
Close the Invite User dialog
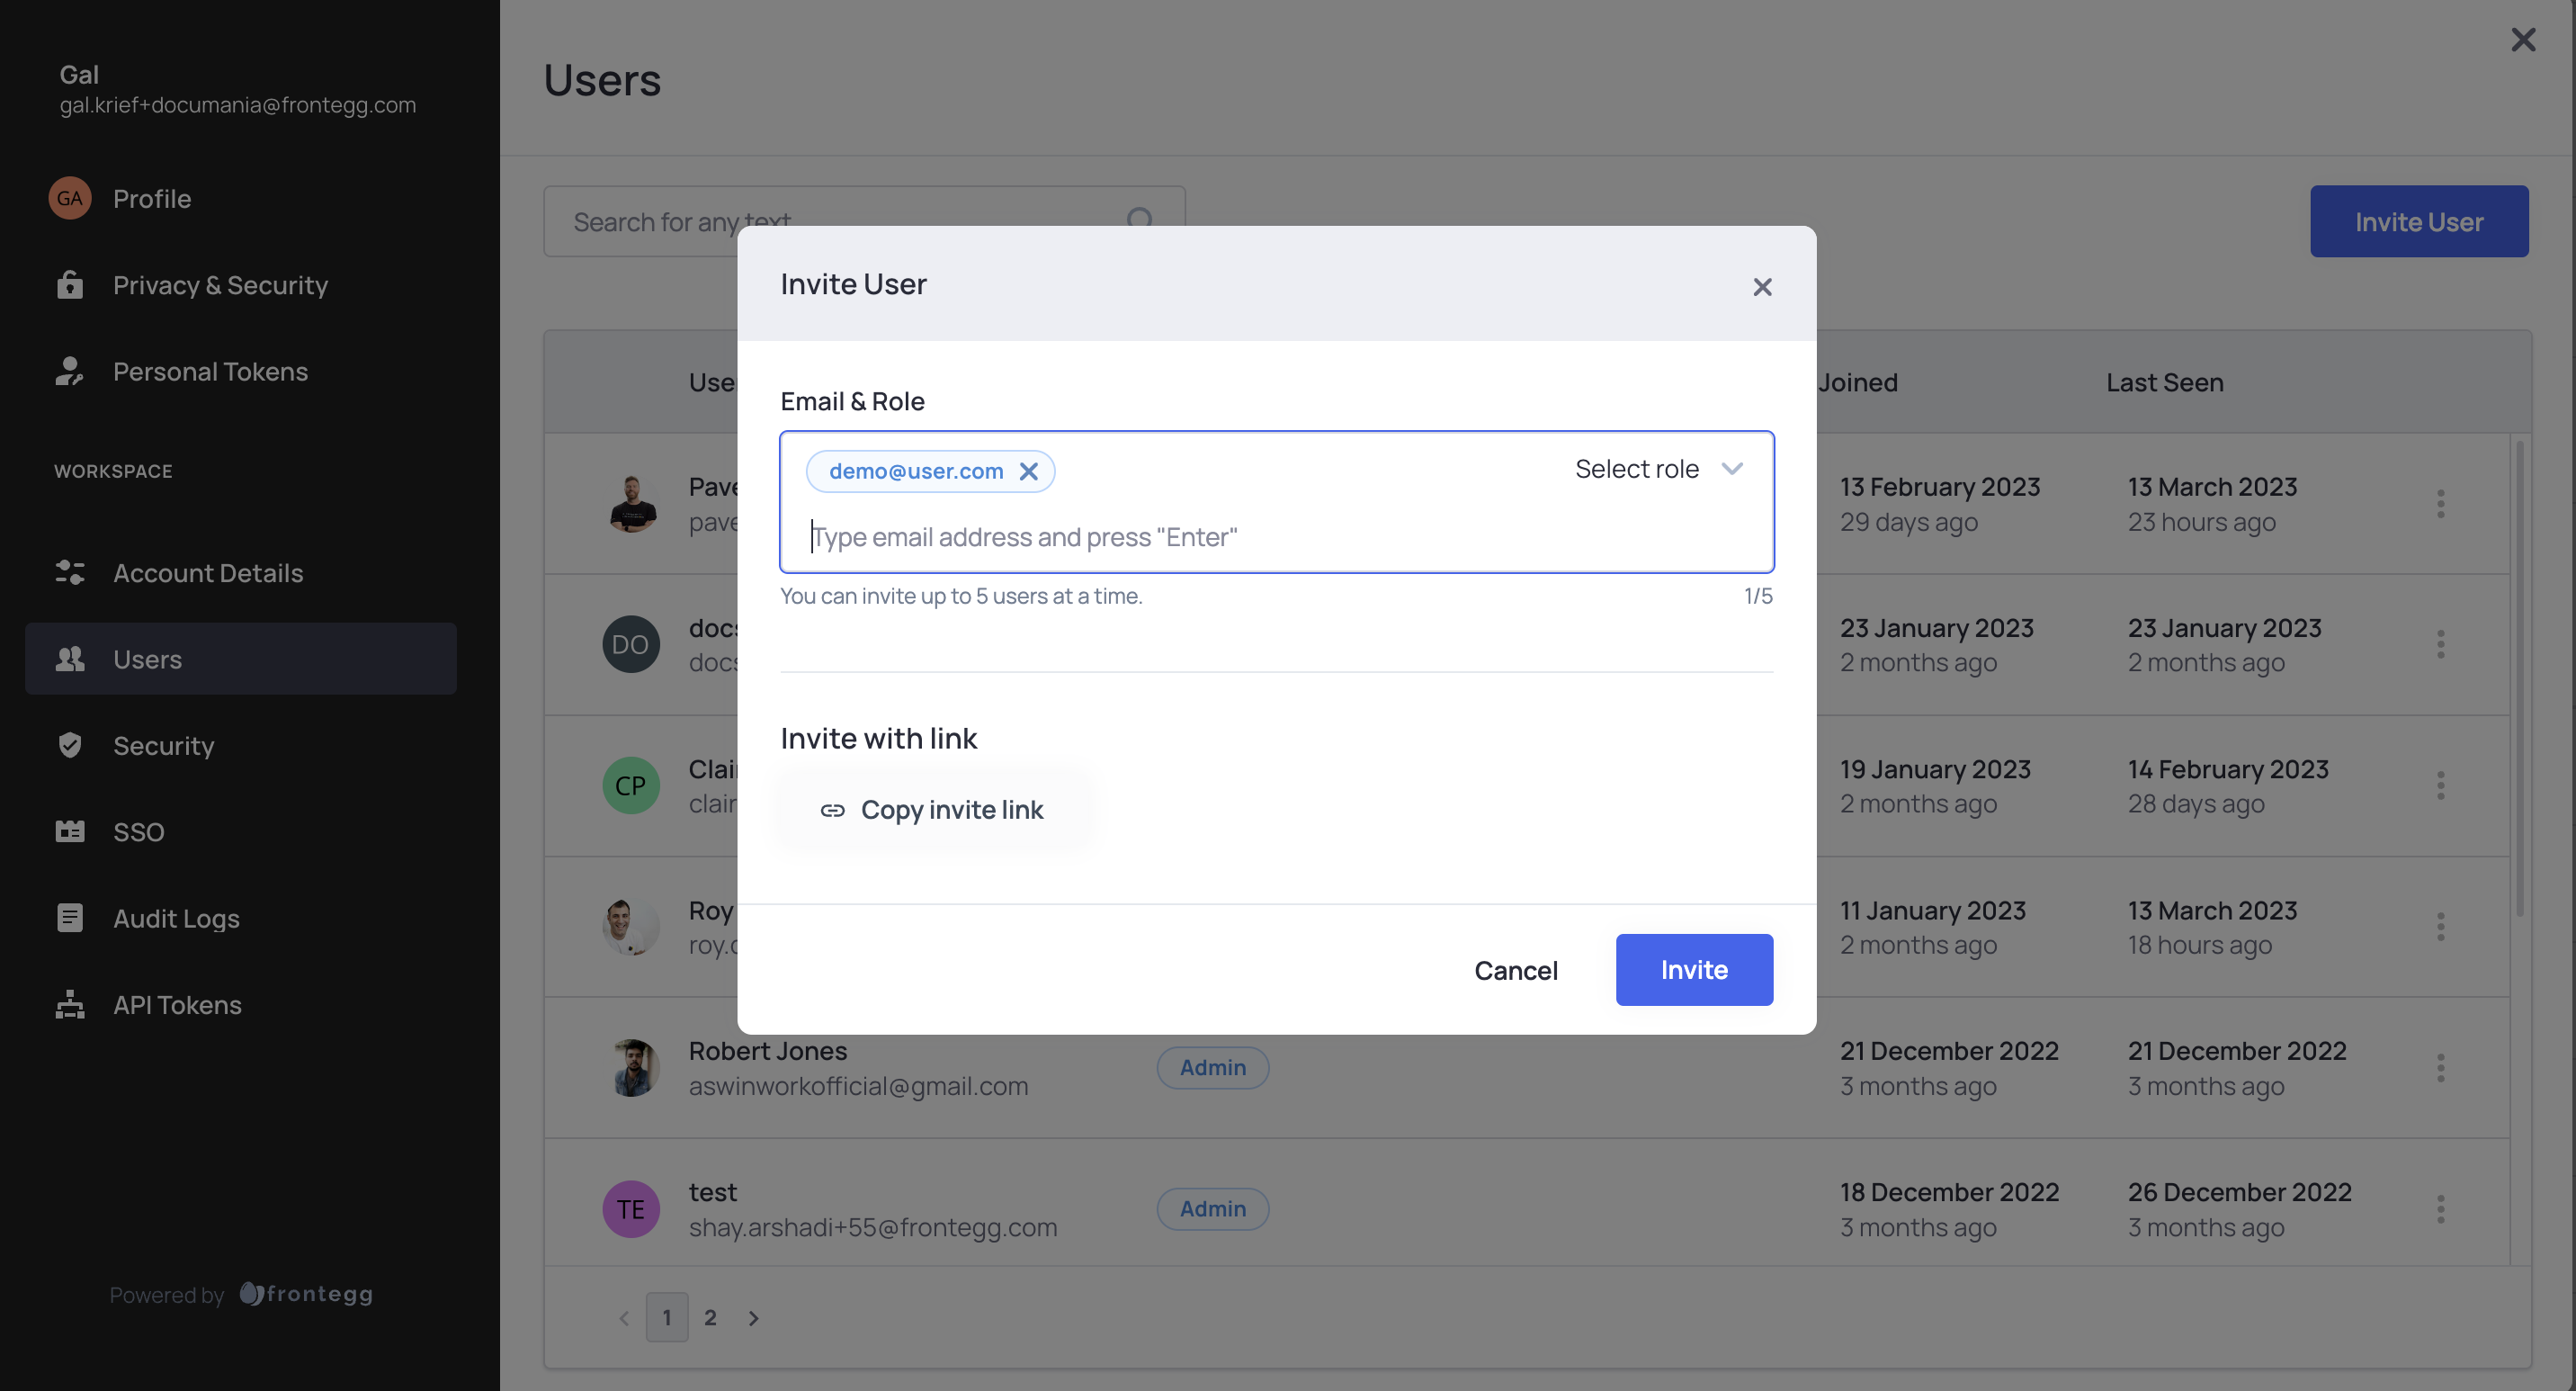click(x=1762, y=287)
